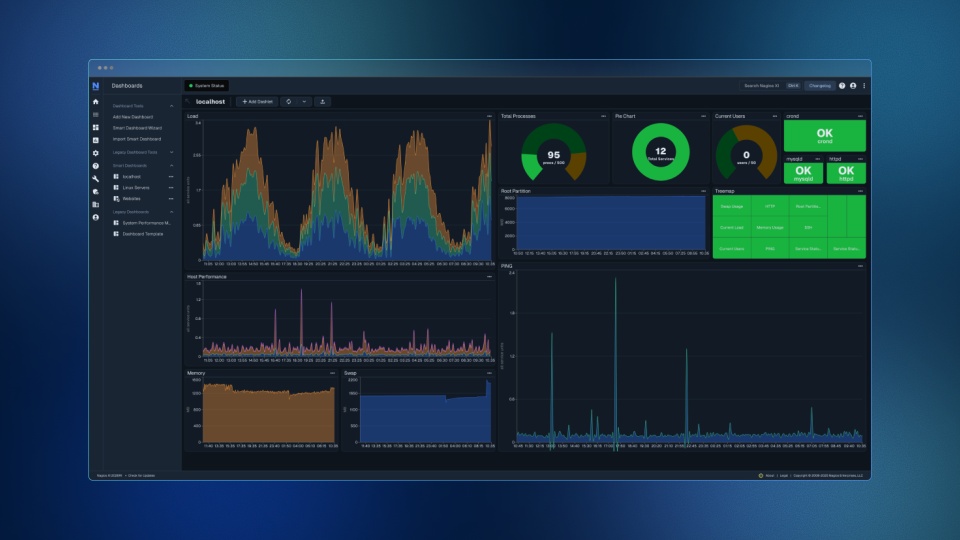Open options menu of the crond dashlet
960x540 pixels.
[x=860, y=116]
